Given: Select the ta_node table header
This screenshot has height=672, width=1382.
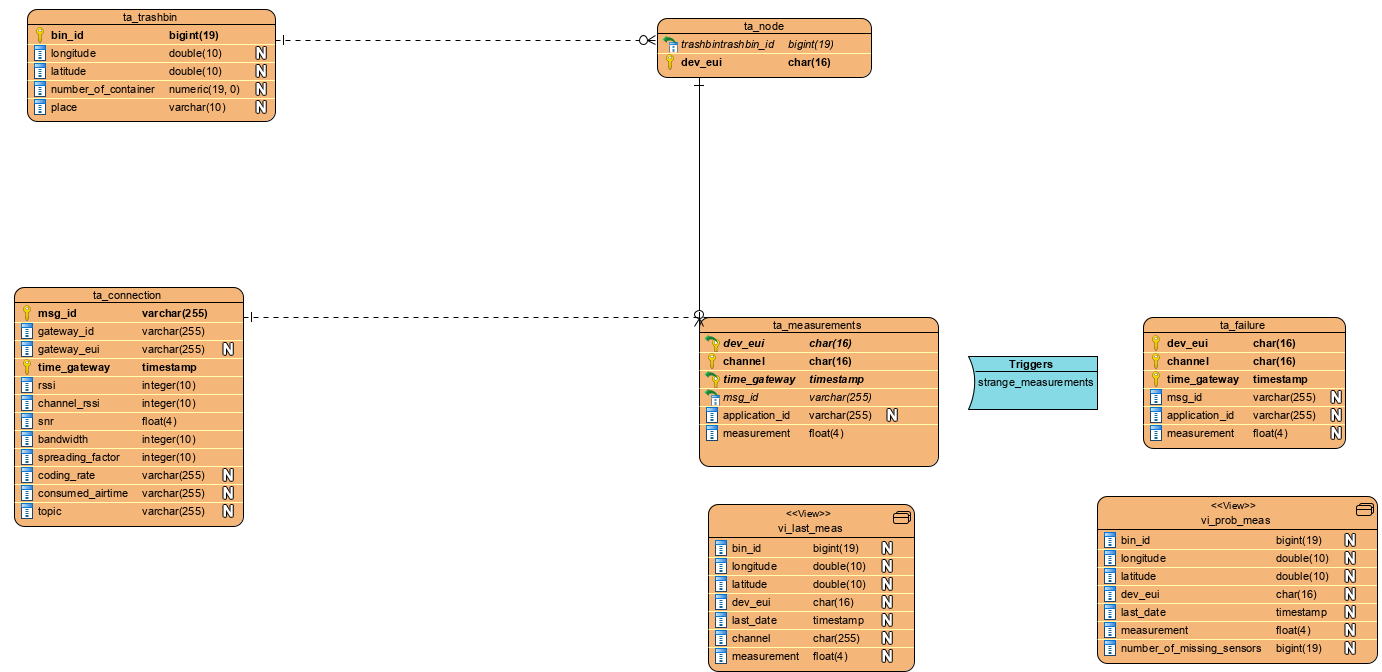Looking at the screenshot, I should point(764,26).
